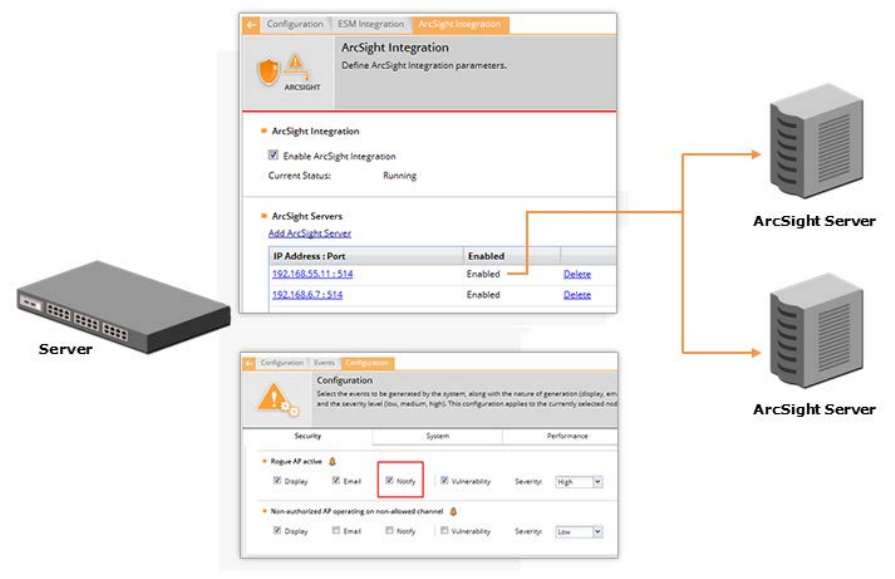Image resolution: width=895 pixels, height=579 pixels.
Task: Open server entry 192.168.55.11 : 514
Action: click(312, 274)
